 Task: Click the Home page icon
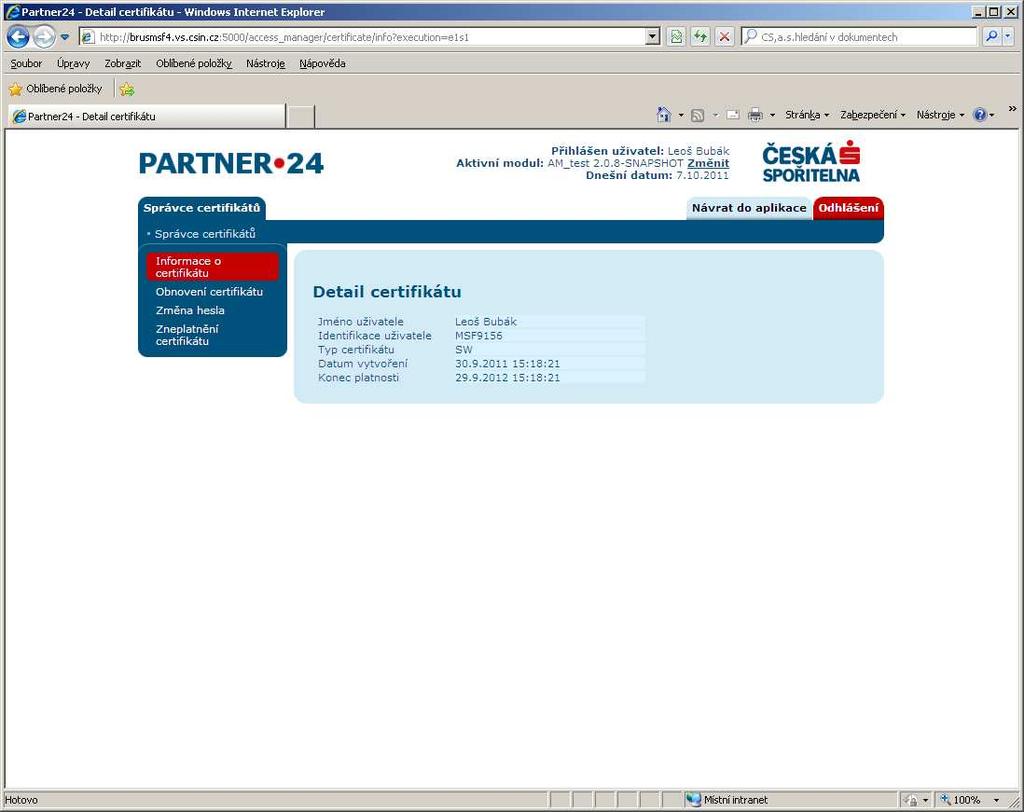pyautogui.click(x=664, y=114)
